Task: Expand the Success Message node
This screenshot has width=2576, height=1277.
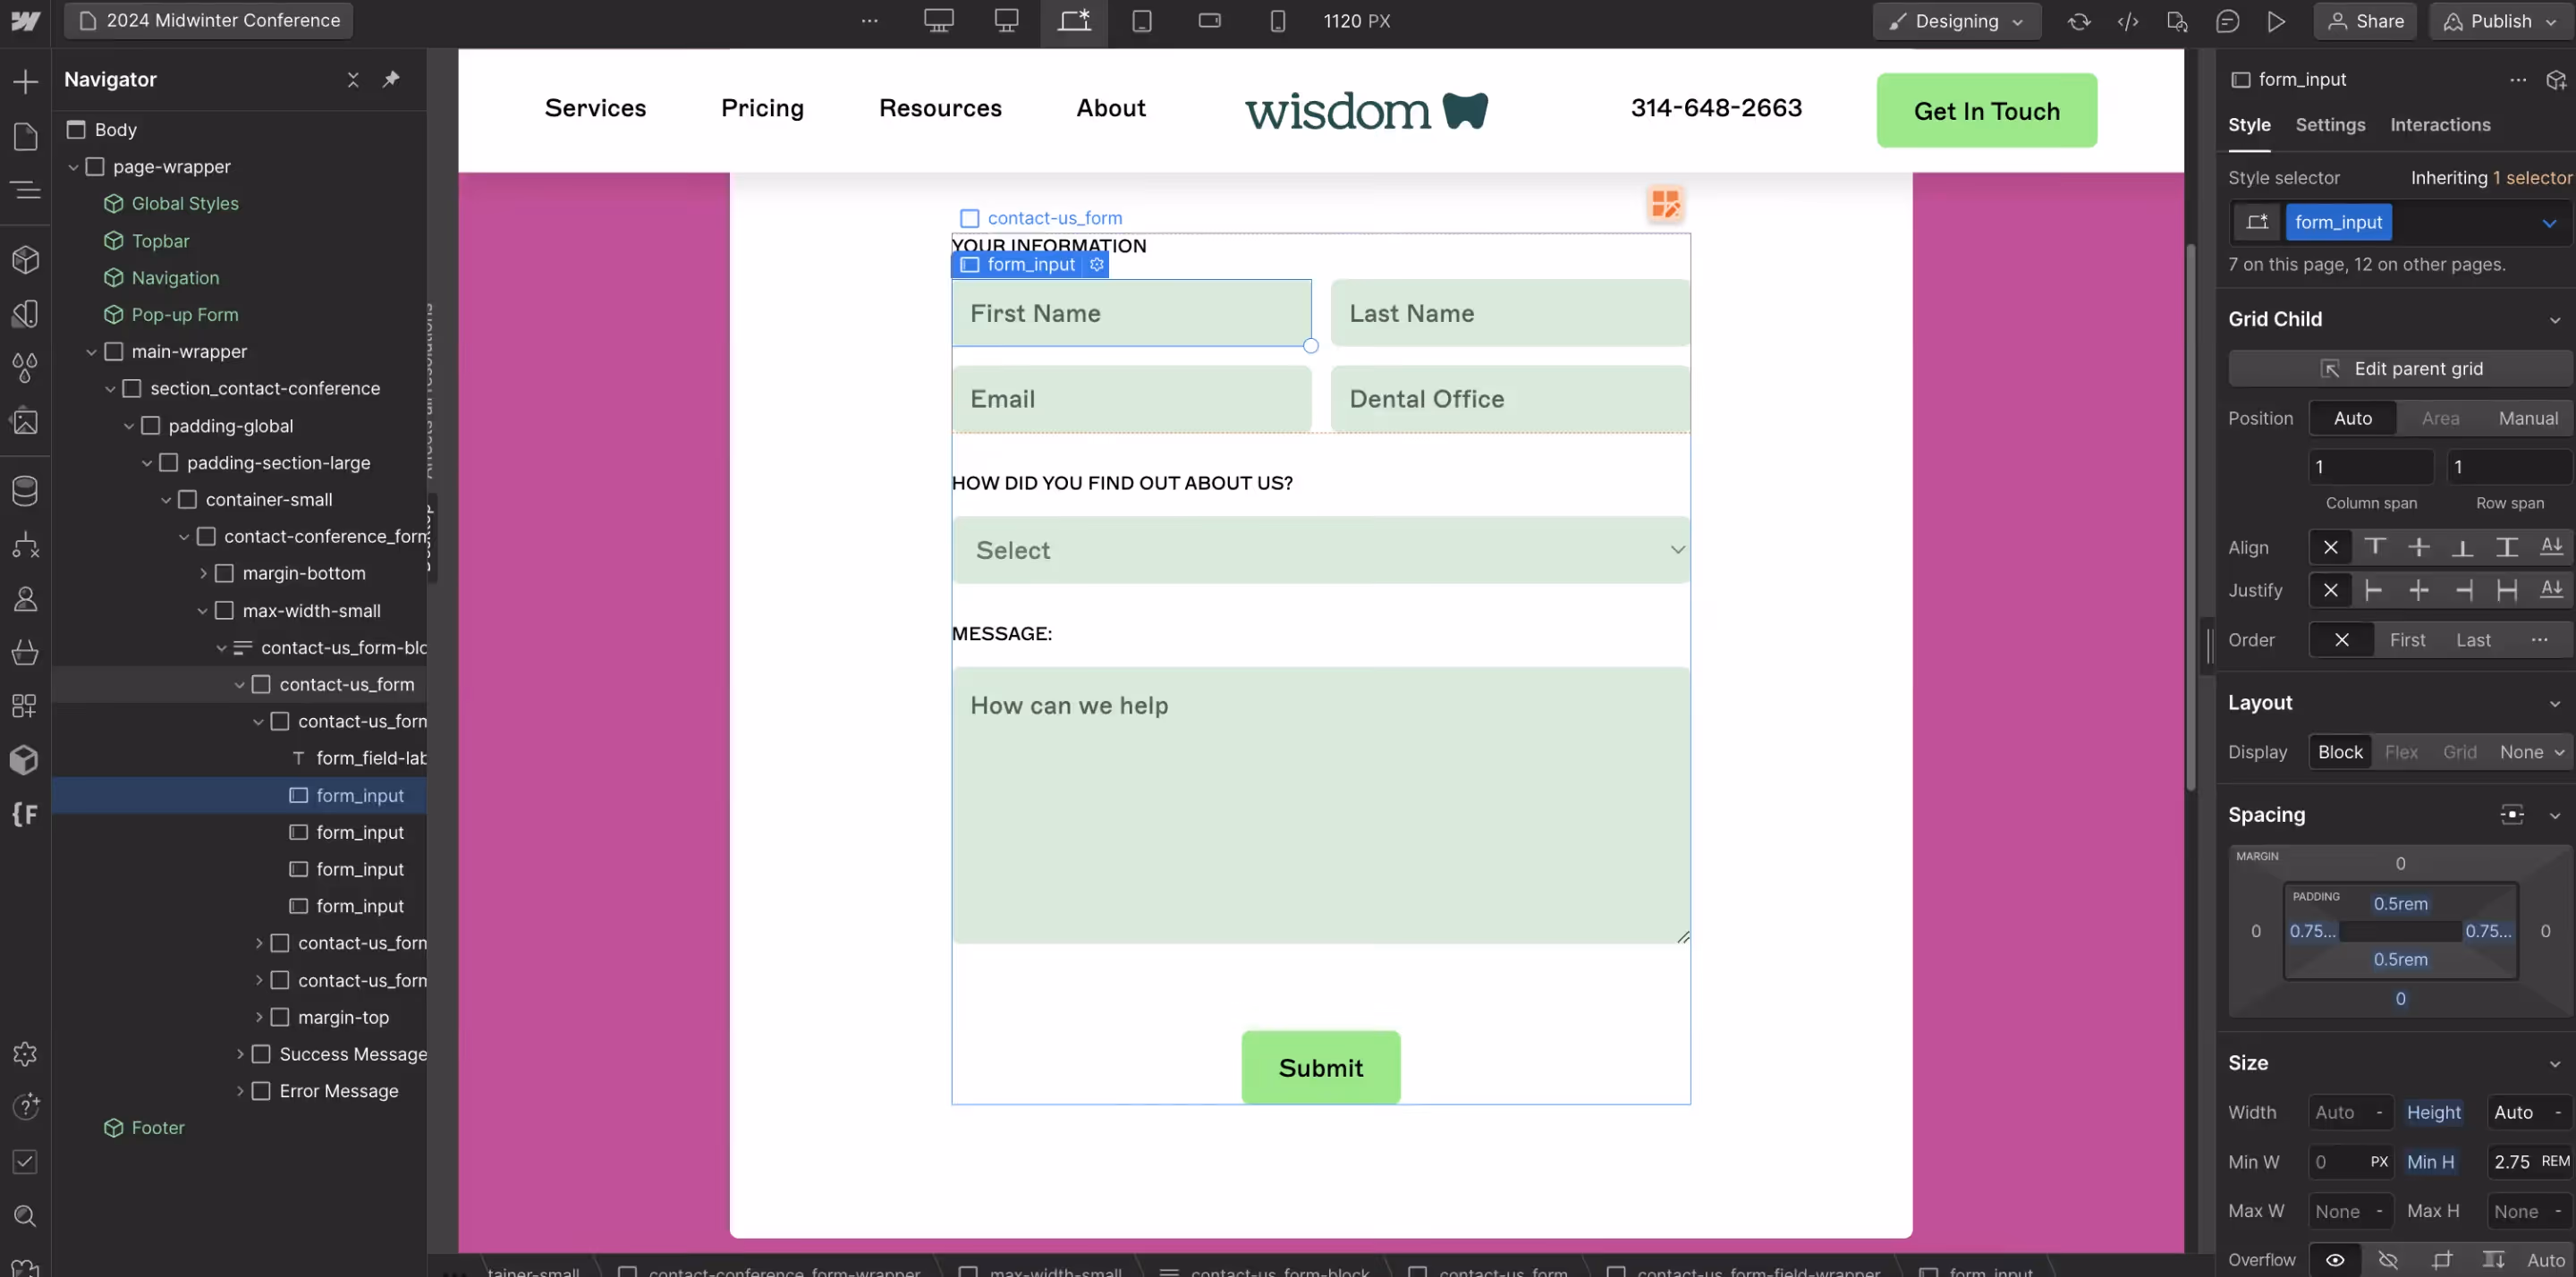Action: tap(240, 1054)
